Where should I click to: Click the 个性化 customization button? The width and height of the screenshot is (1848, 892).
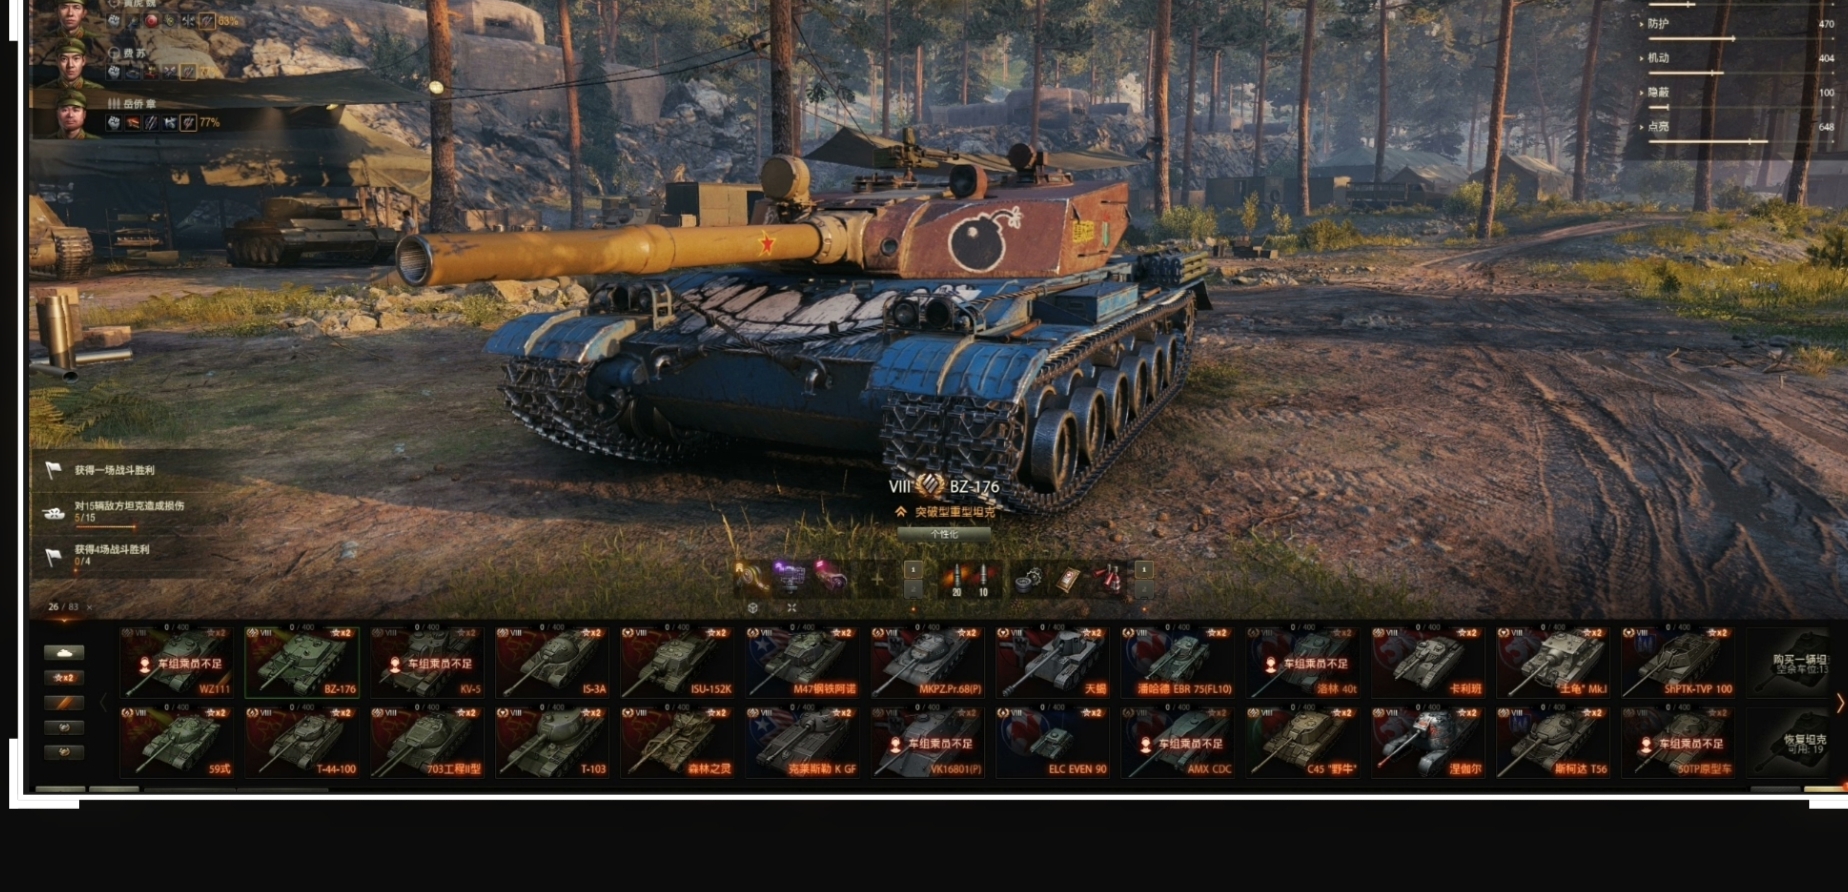(x=944, y=534)
